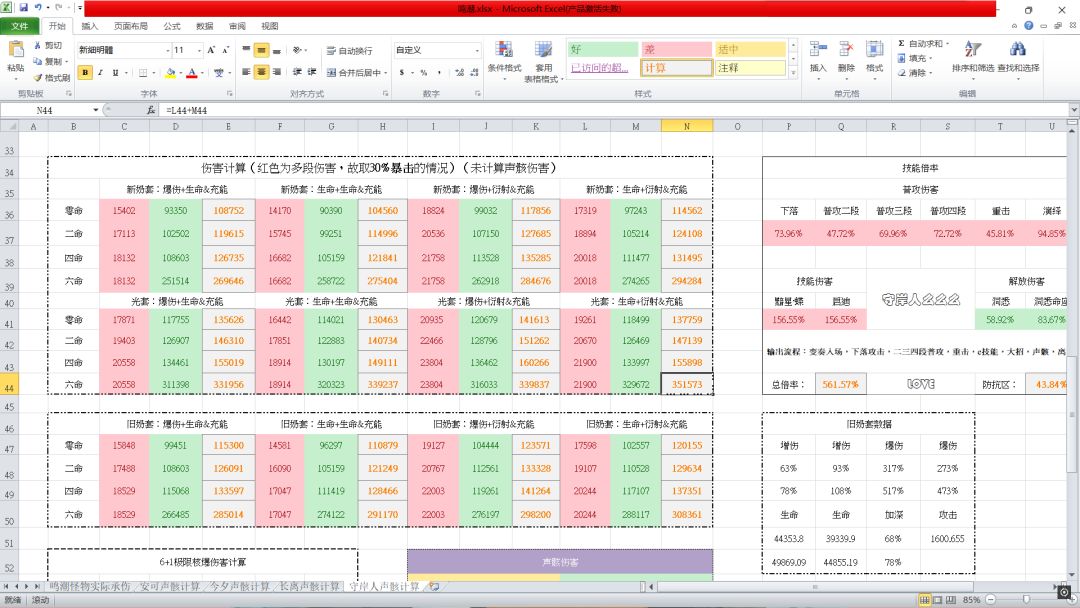Switch to the Insert (插入) ribbon tab
The image size is (1080, 608).
(x=90, y=26)
